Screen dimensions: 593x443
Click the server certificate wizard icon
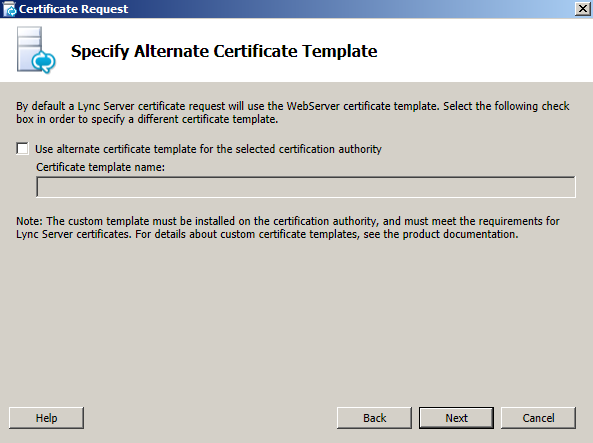pos(36,50)
